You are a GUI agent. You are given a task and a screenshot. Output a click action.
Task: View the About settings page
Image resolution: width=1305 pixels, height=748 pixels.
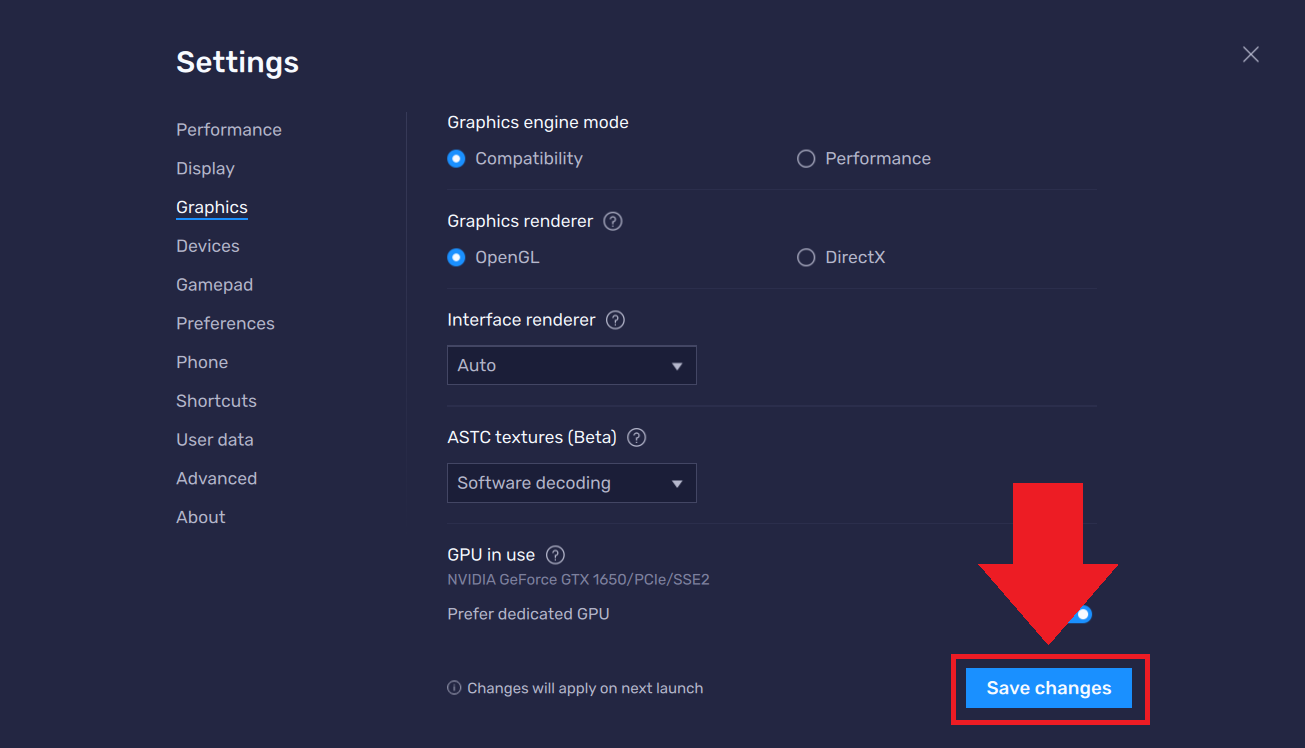click(200, 517)
